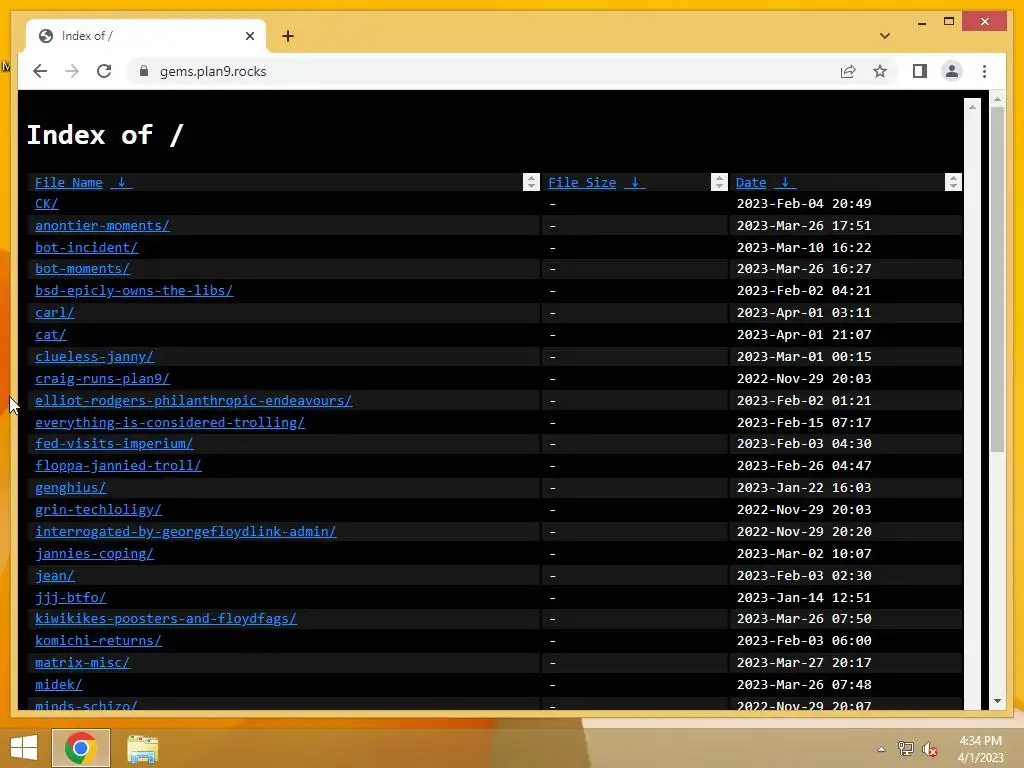Click the outer vertical scrollbar thumb
Viewport: 1024px width, 768px height.
click(x=997, y=280)
